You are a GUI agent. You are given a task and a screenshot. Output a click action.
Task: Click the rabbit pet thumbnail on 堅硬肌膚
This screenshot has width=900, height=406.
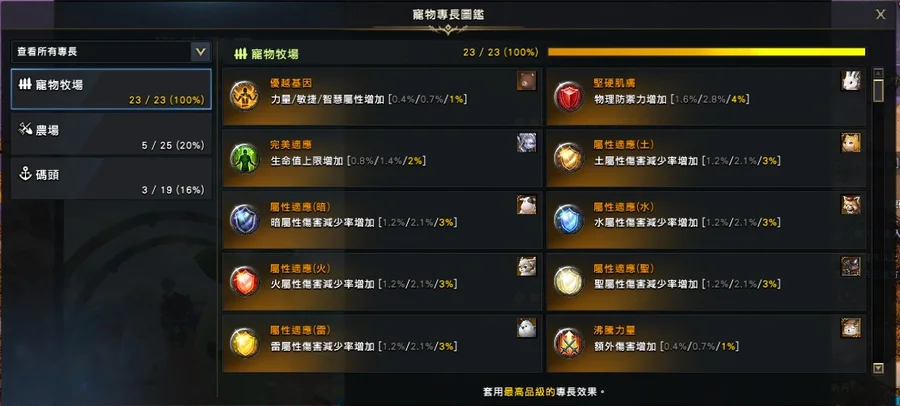pyautogui.click(x=851, y=81)
